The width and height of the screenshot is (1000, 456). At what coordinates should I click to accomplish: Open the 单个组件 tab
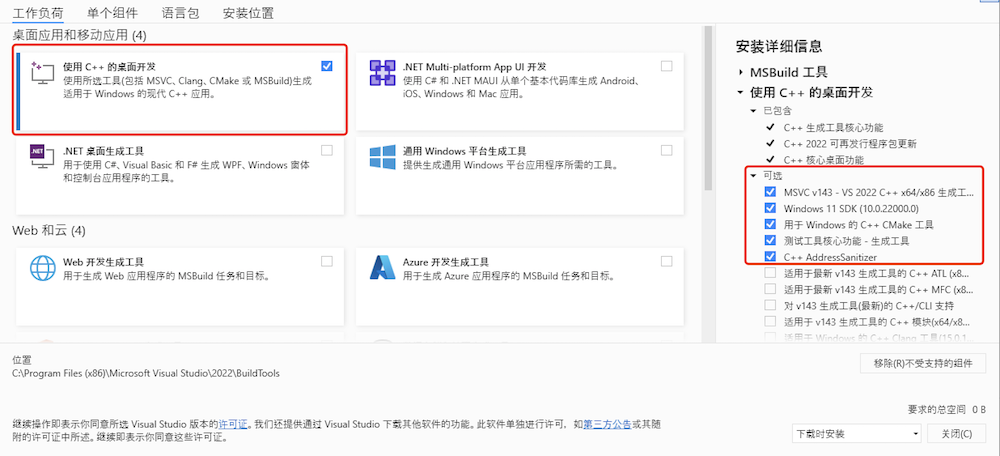[112, 13]
